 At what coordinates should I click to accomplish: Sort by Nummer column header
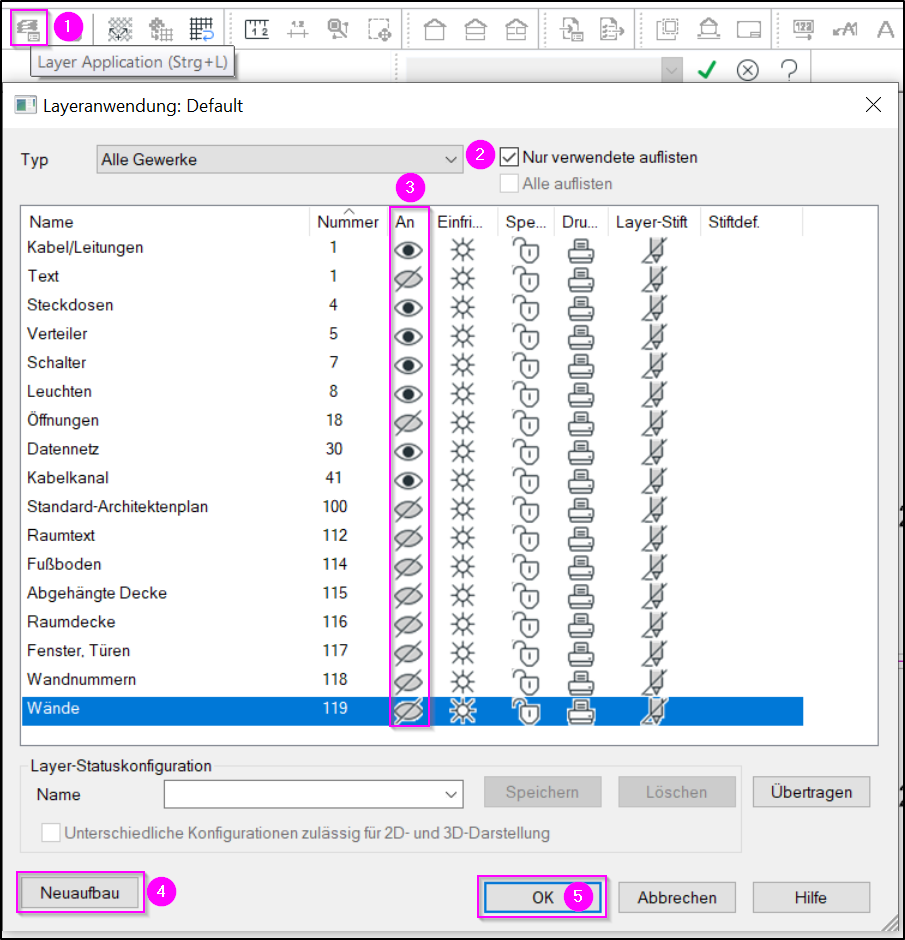[348, 222]
